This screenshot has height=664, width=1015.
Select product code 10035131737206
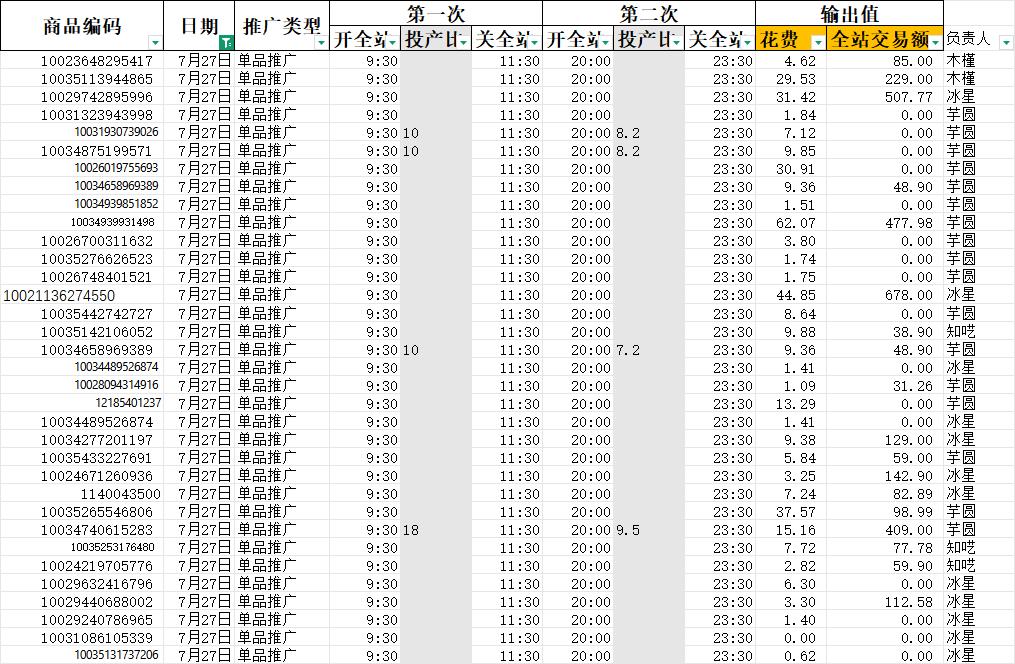[117, 655]
